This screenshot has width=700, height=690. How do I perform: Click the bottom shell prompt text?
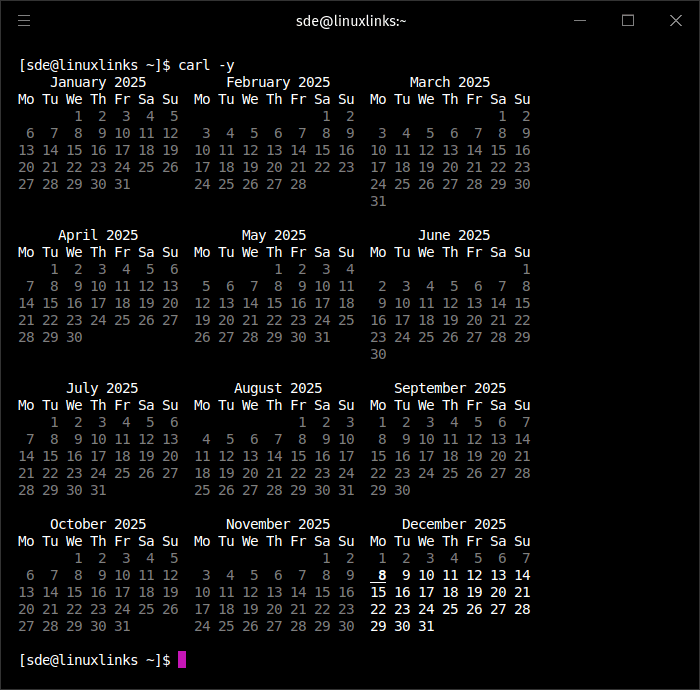[95, 659]
